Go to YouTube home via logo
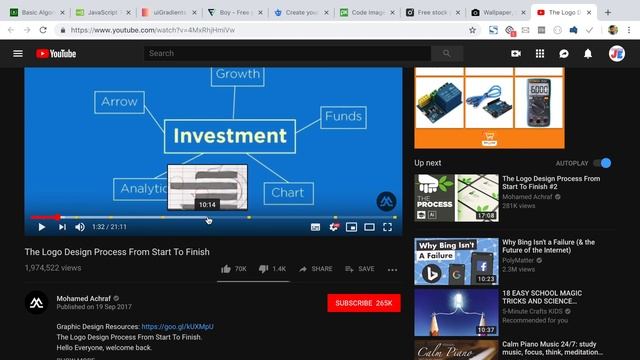Screen dimensions: 640x360 click(56, 53)
